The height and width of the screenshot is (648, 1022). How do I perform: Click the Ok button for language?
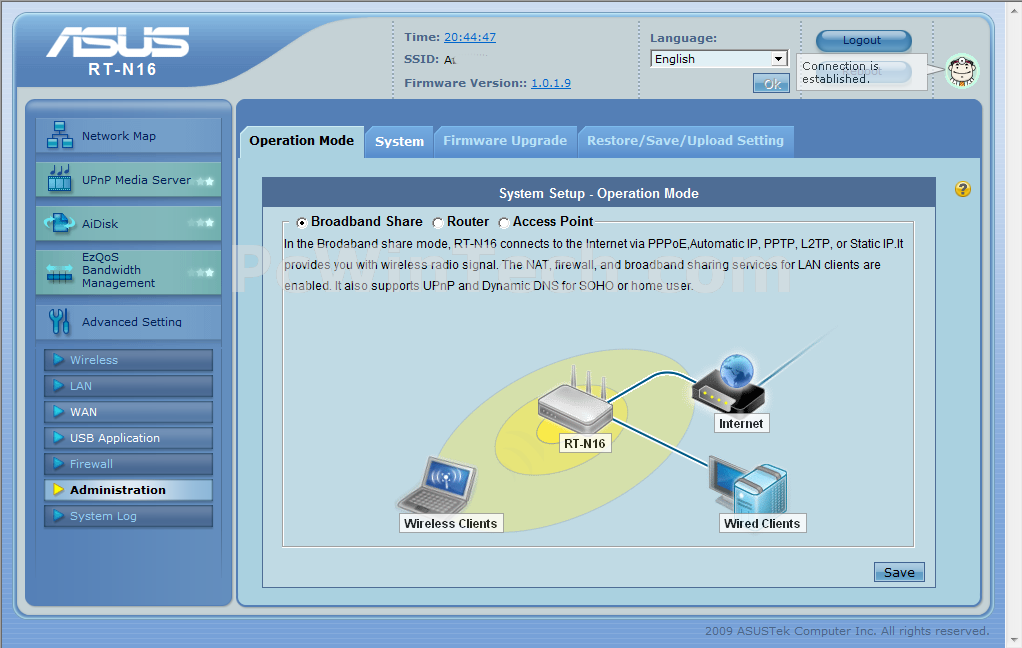[772, 83]
